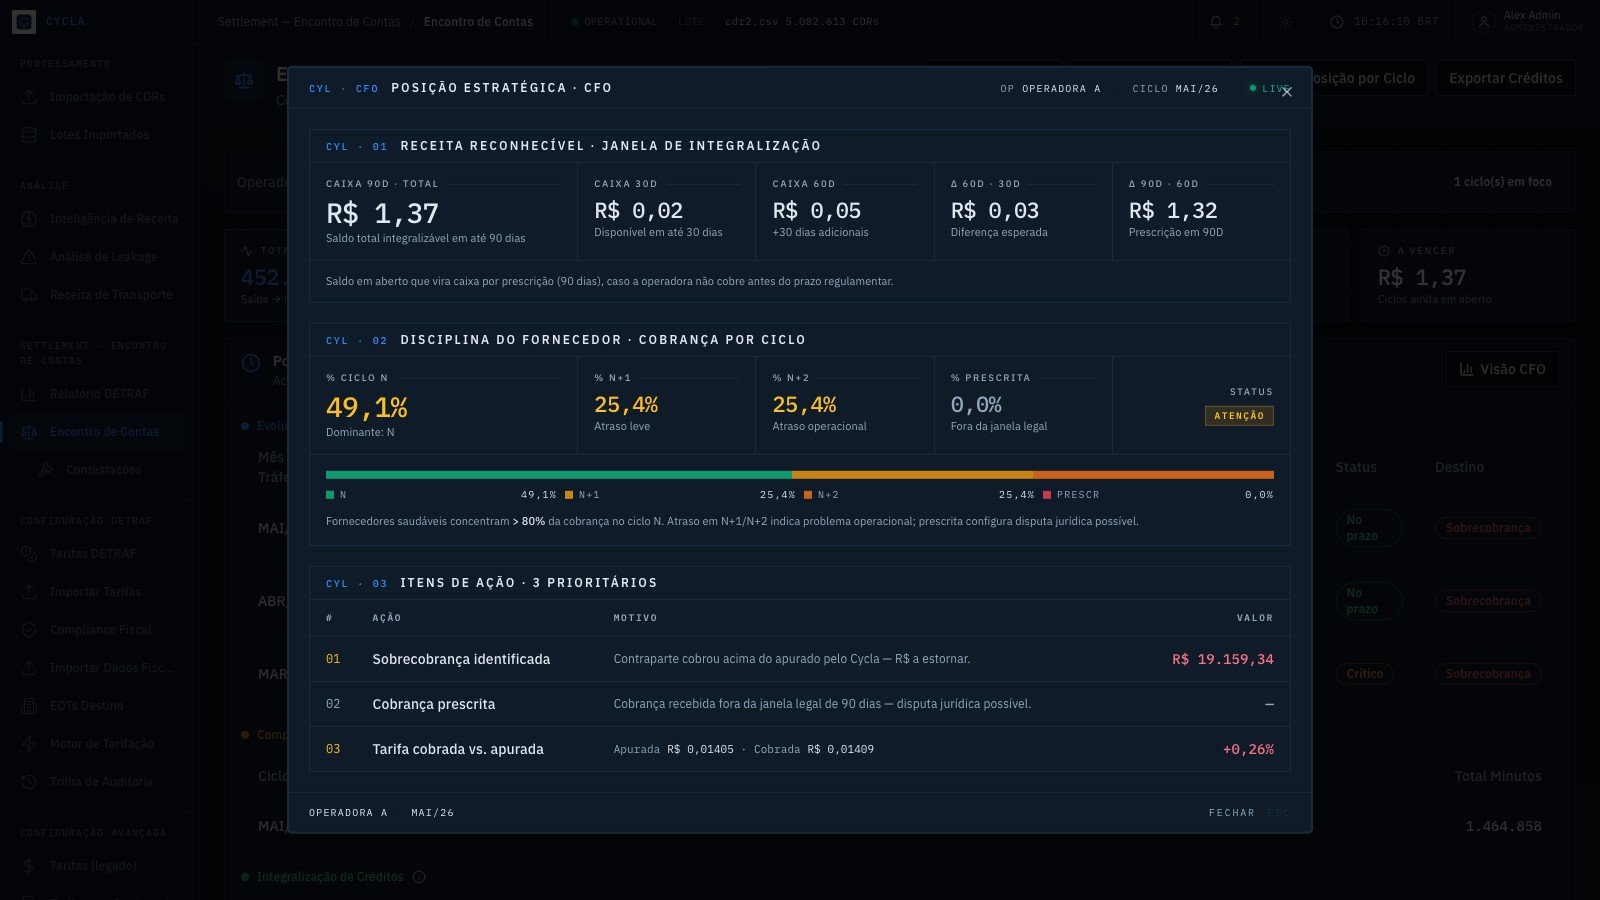The image size is (1600, 900).
Task: Click Compliance Fiscal shield icon
Action: tap(30, 630)
